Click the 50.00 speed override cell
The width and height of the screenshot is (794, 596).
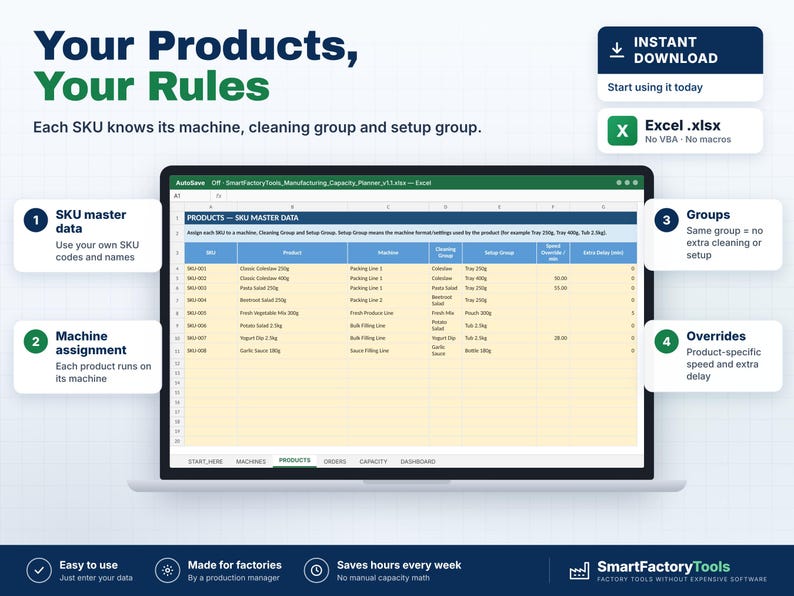(553, 279)
